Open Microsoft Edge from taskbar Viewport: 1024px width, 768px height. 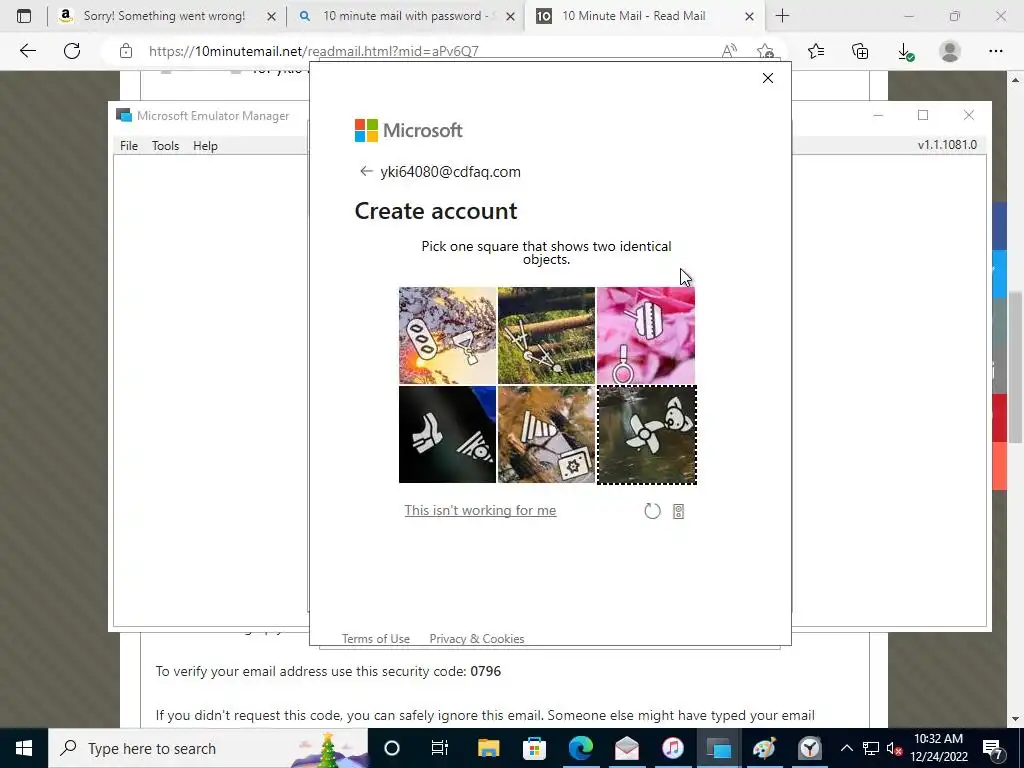(581, 748)
